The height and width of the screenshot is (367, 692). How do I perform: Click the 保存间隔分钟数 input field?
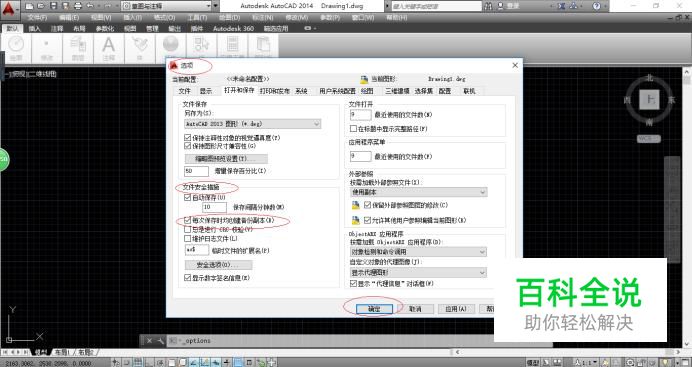coord(214,207)
